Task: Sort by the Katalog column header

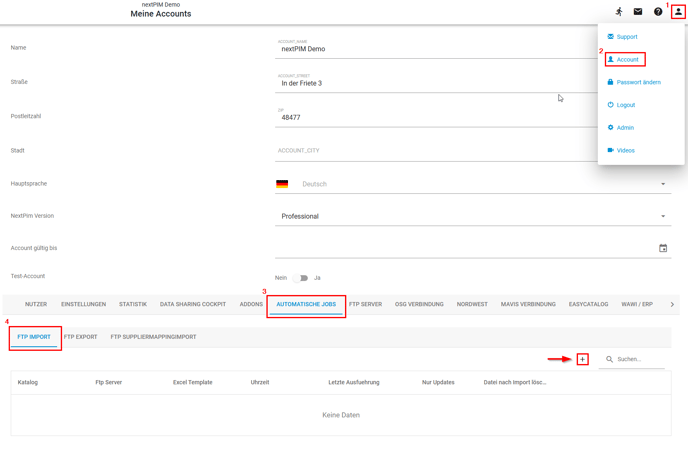Action: 28,382
